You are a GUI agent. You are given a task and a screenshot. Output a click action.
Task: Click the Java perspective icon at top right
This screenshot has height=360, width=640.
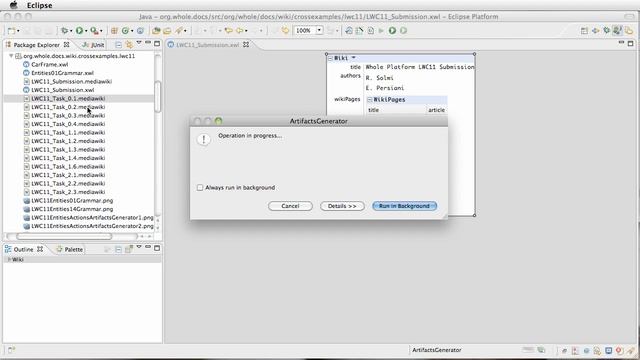(618, 31)
